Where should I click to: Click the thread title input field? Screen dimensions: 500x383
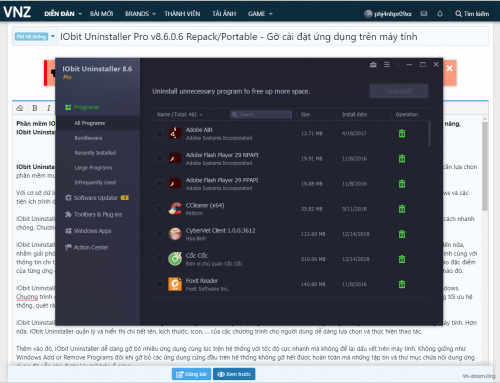click(273, 36)
